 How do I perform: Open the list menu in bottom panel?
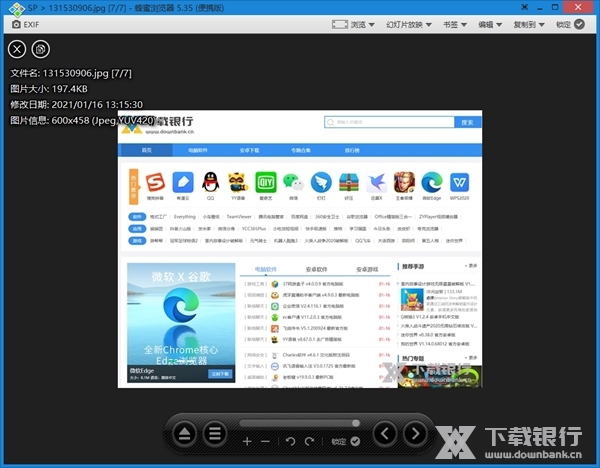click(214, 434)
